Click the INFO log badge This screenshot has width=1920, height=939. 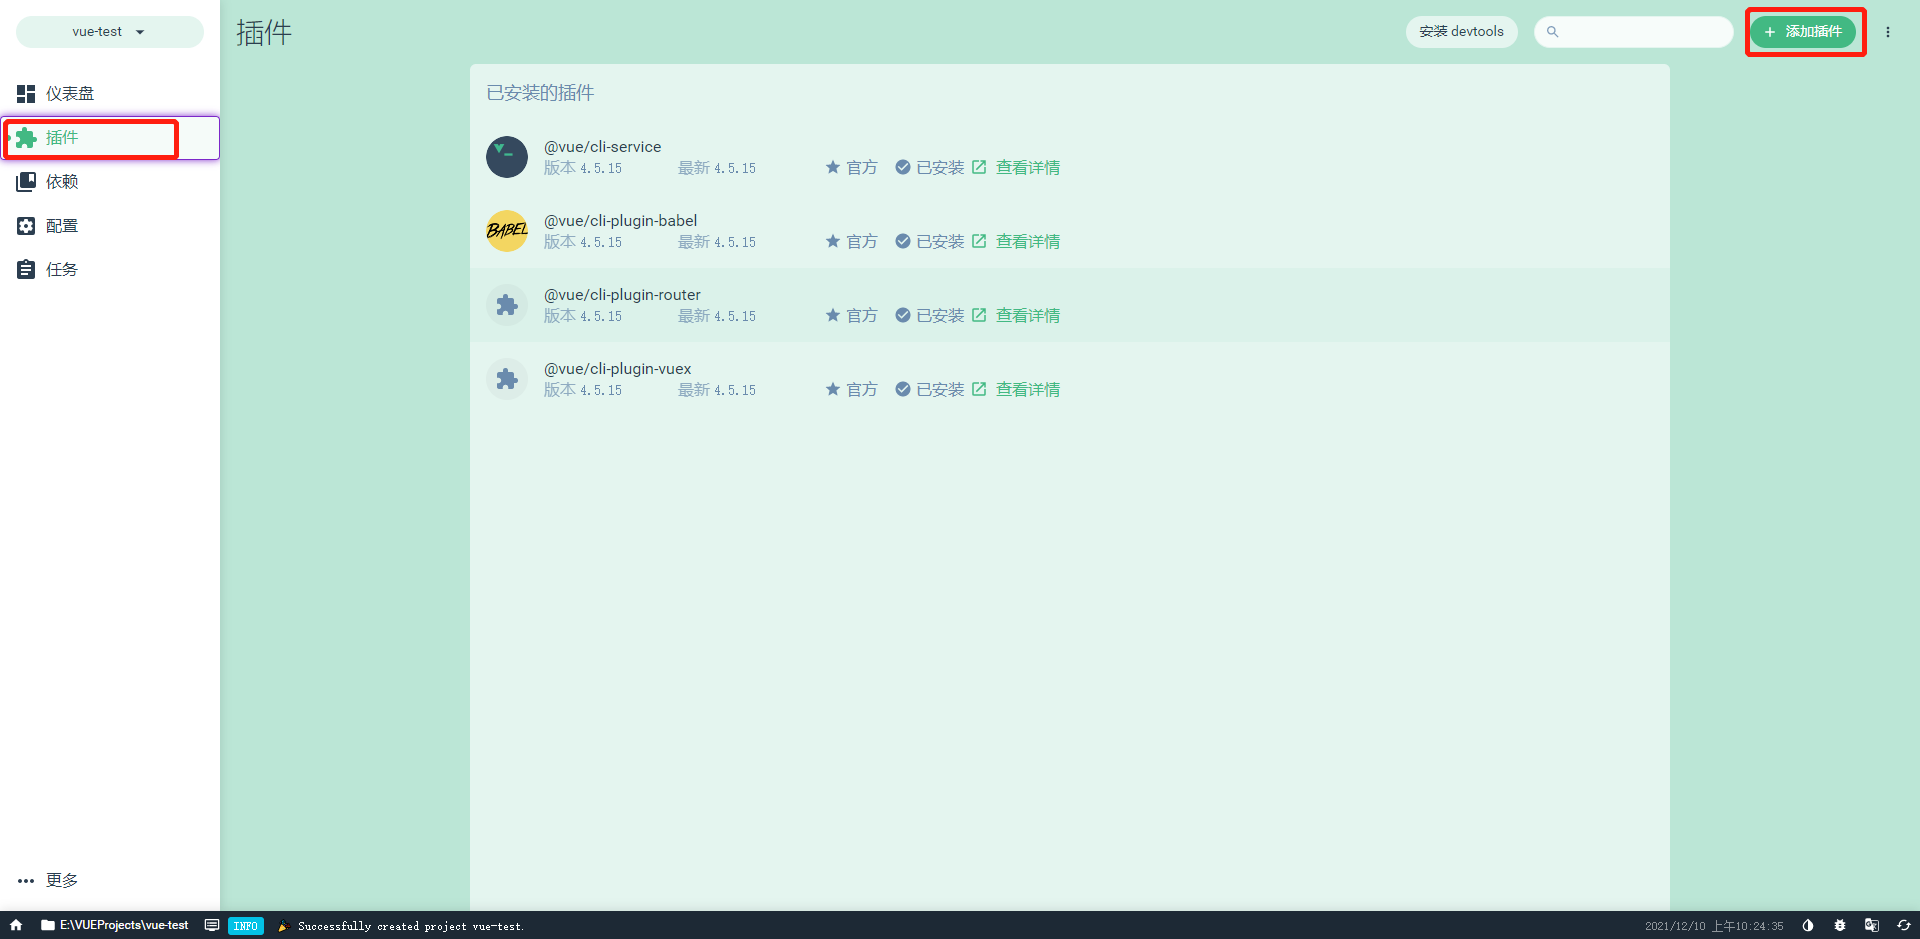click(246, 926)
